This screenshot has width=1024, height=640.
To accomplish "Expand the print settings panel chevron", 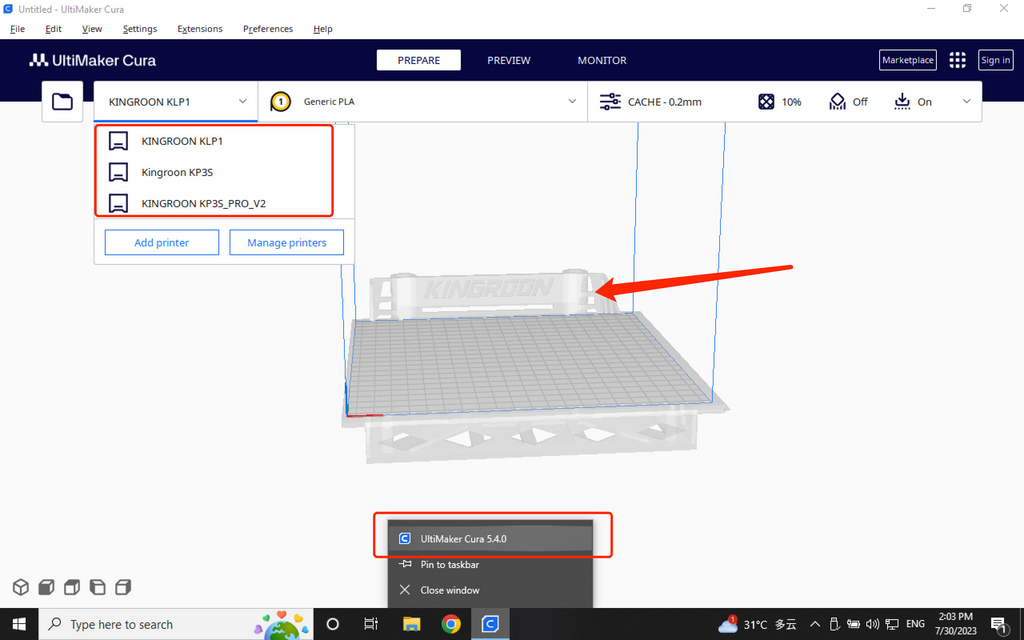I will coord(966,101).
